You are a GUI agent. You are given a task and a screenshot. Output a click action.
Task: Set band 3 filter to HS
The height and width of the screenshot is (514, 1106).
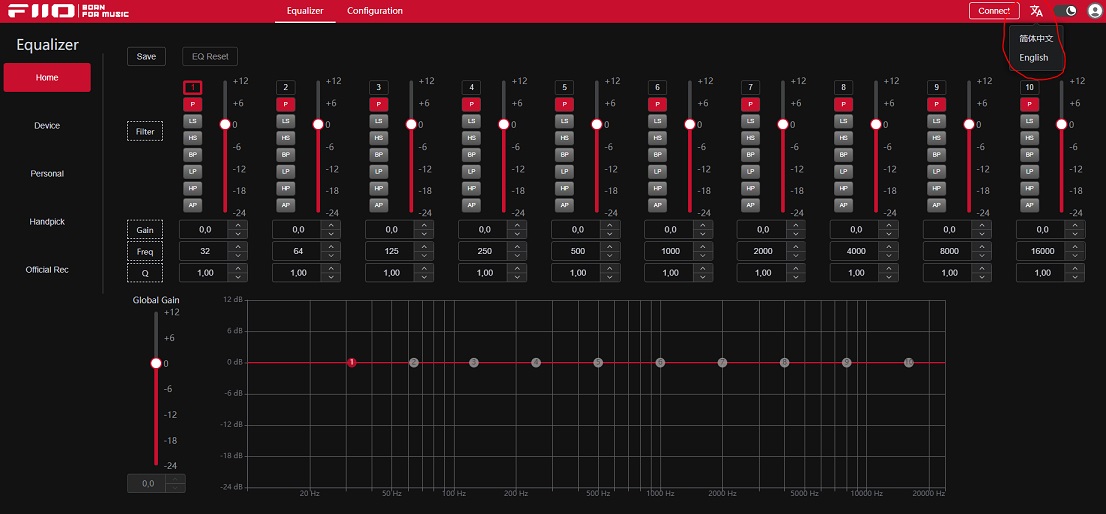(x=379, y=137)
